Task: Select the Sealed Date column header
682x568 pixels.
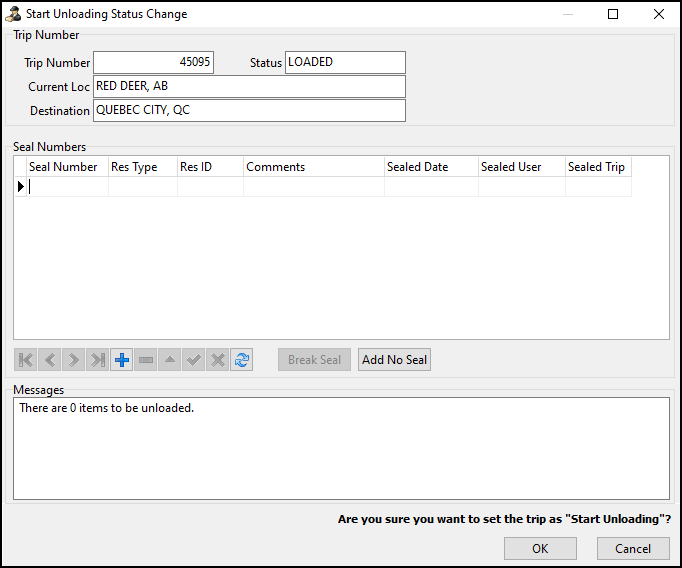Action: coord(431,167)
